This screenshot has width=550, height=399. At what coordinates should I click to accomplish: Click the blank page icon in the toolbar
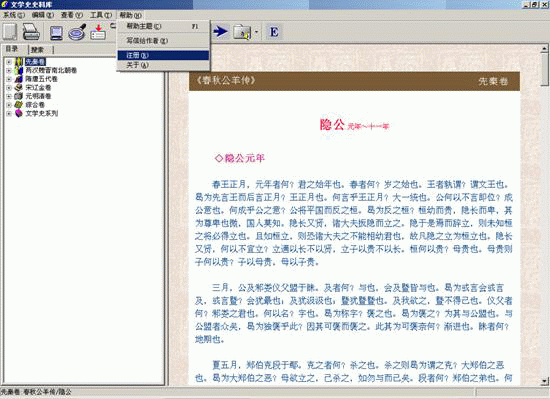click(x=10, y=32)
